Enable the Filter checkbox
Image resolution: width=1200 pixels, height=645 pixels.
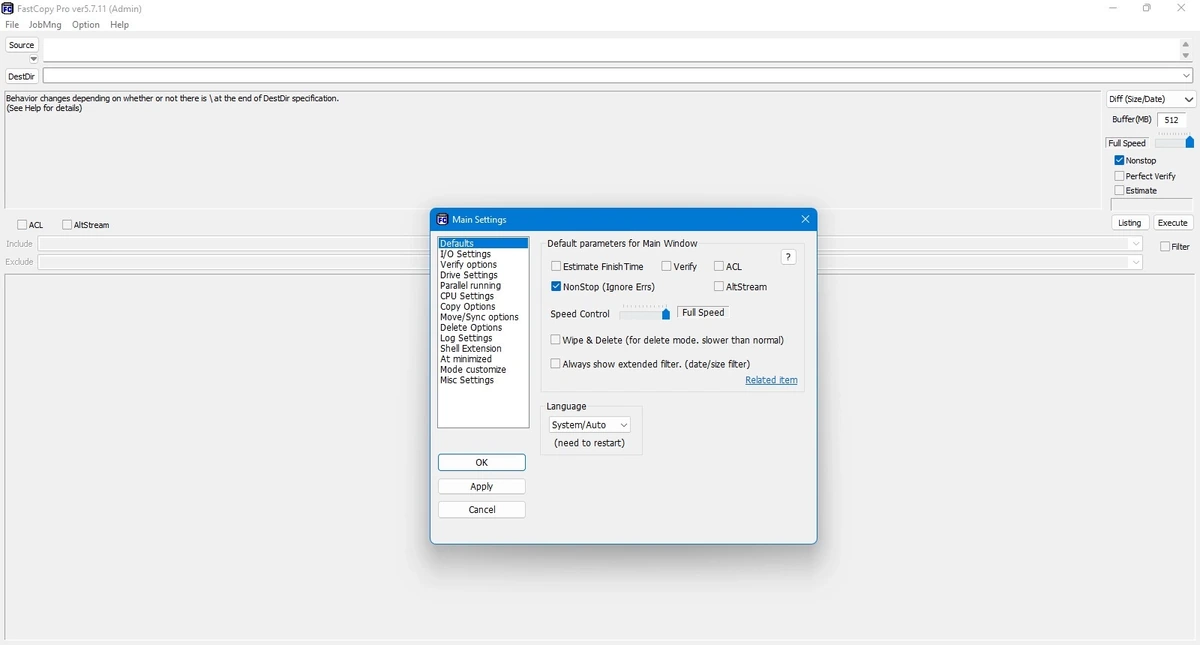[x=1165, y=246]
